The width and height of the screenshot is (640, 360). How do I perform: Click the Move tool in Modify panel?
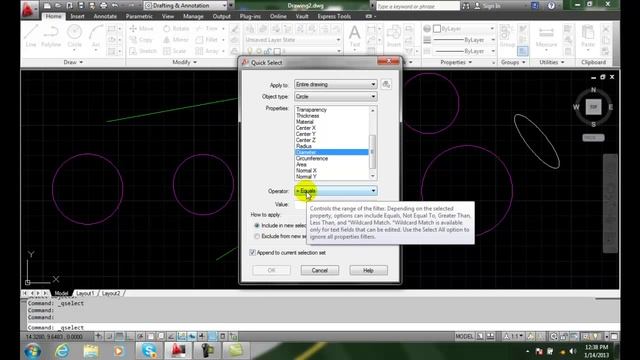pos(141,29)
